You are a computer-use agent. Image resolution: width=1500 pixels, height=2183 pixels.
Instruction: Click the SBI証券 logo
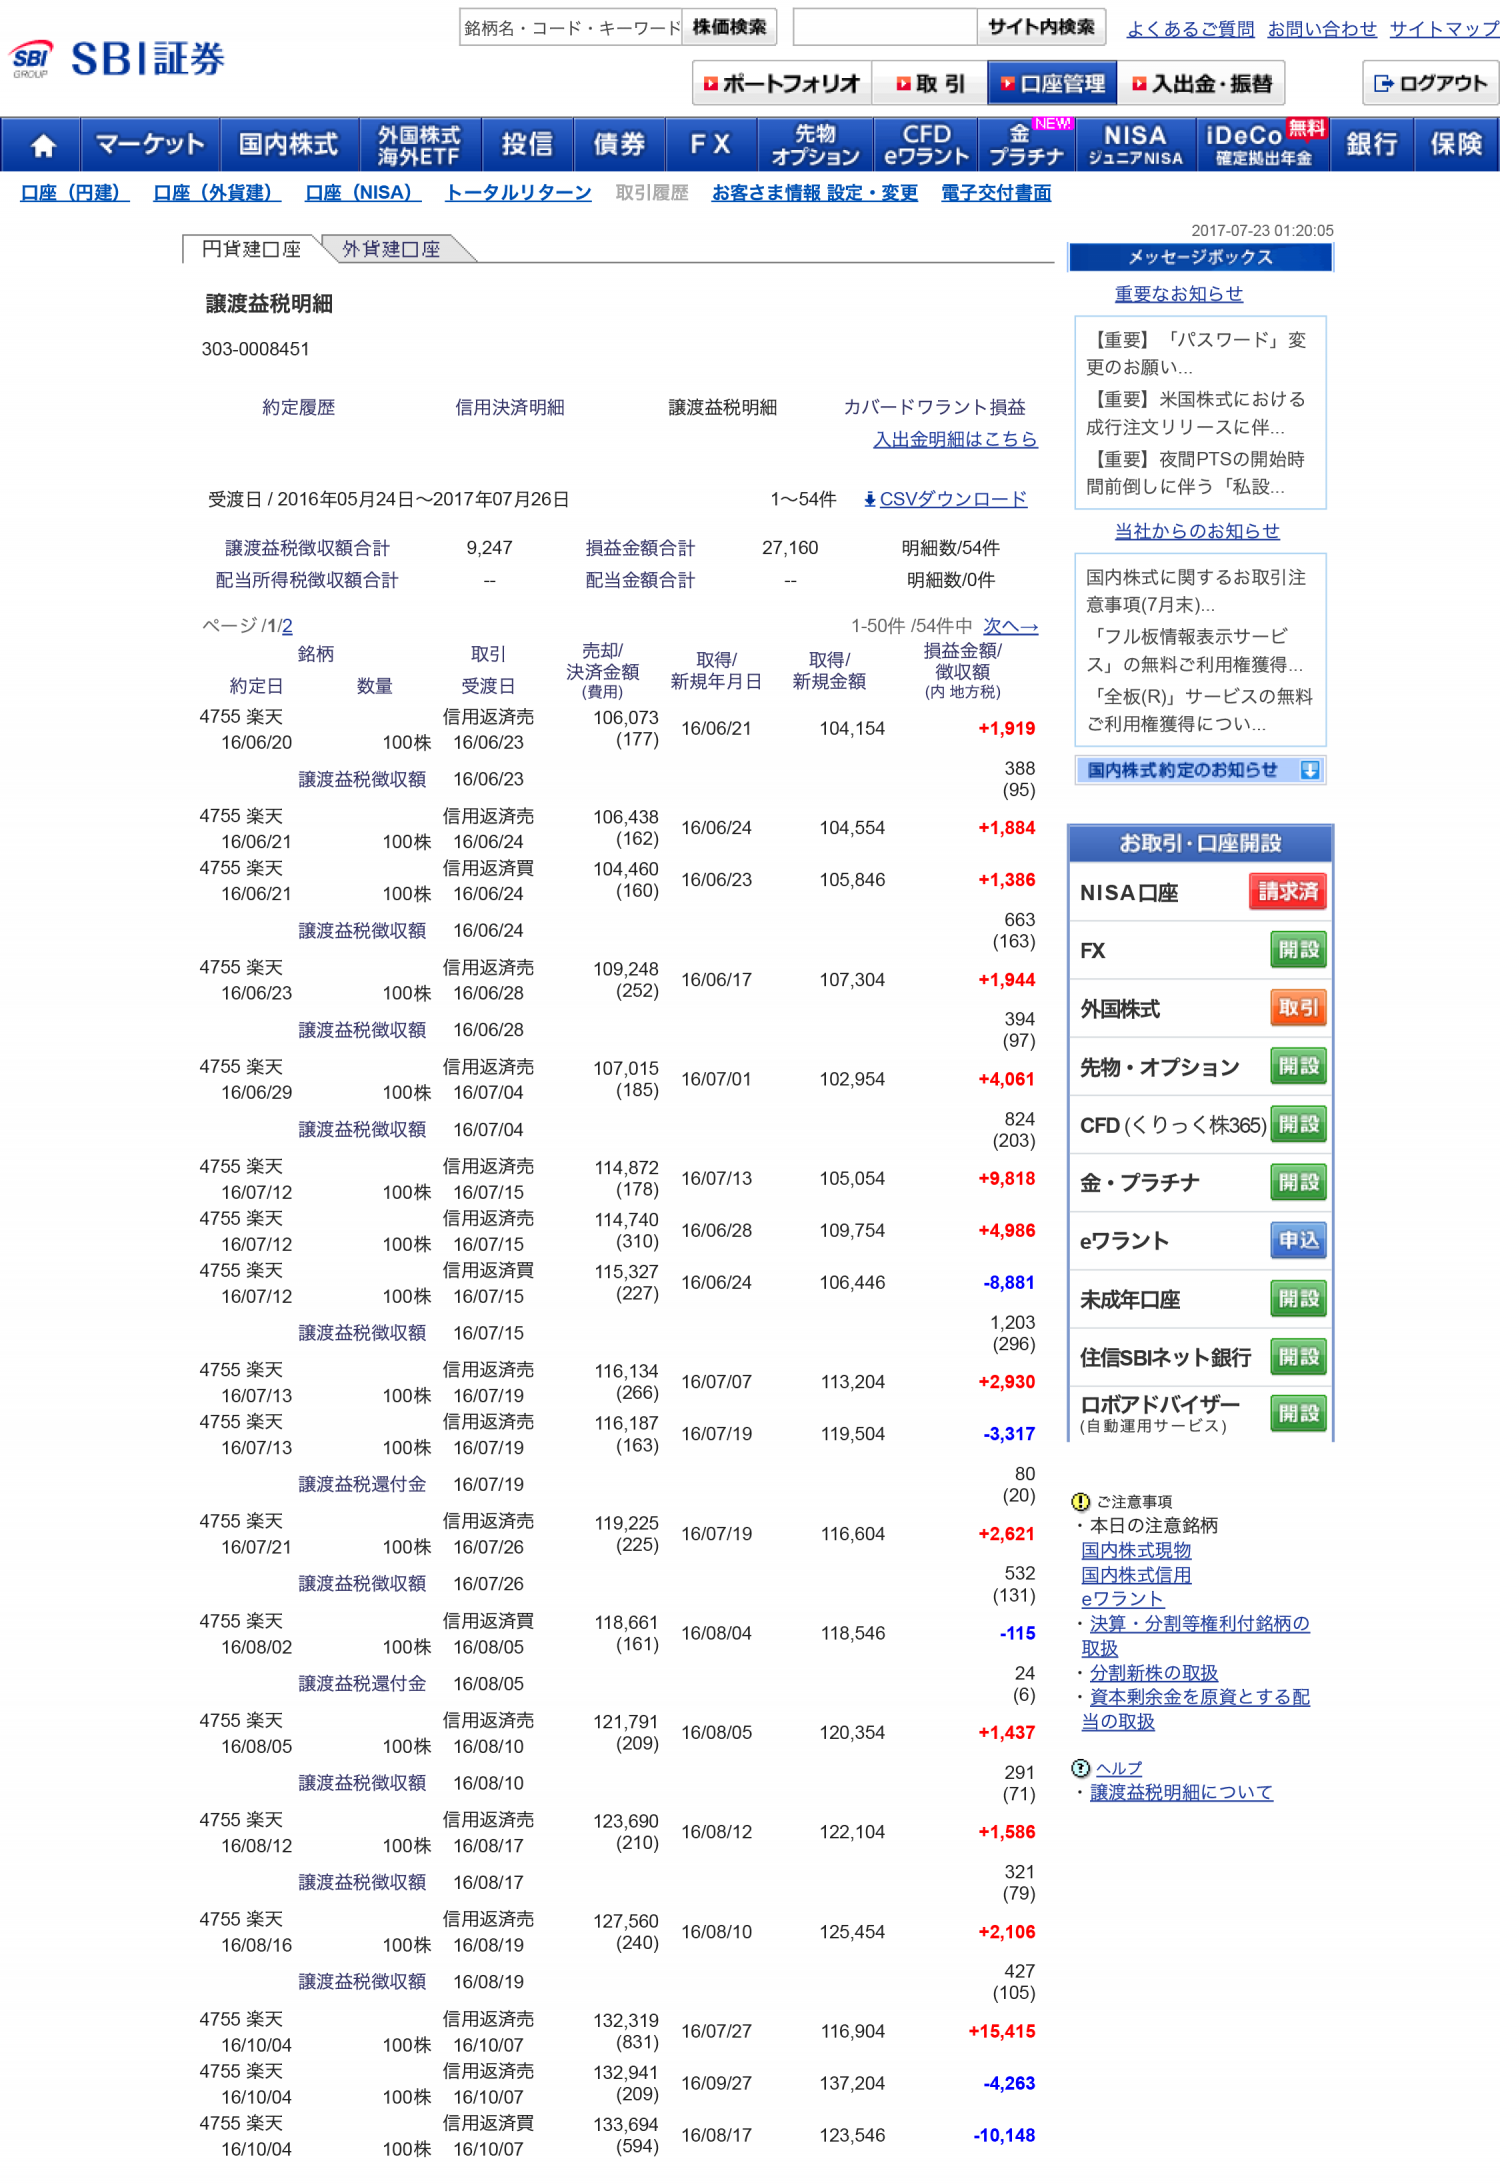click(118, 59)
